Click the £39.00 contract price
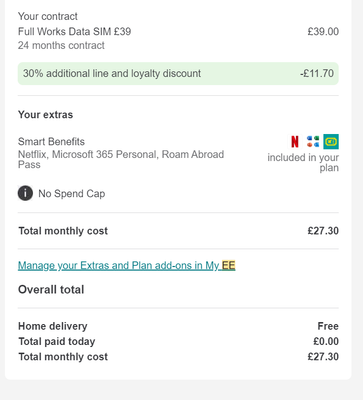Viewport: 363px width, 400px height. (323, 32)
